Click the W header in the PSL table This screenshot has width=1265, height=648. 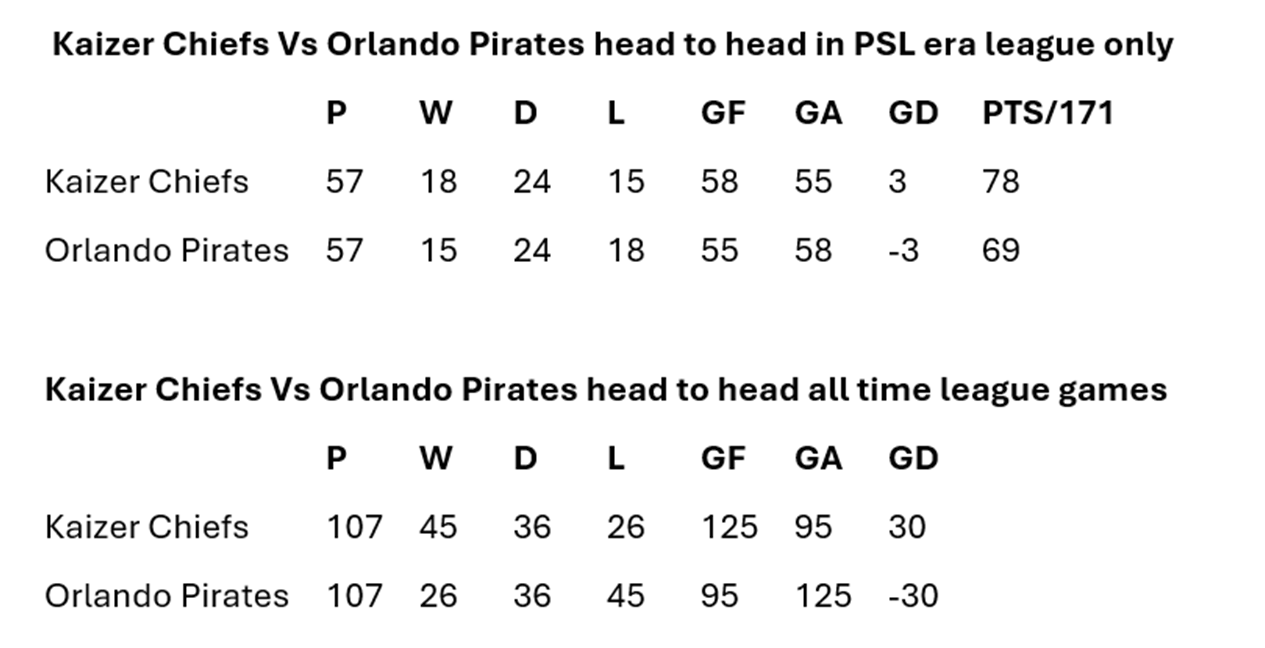tap(435, 113)
